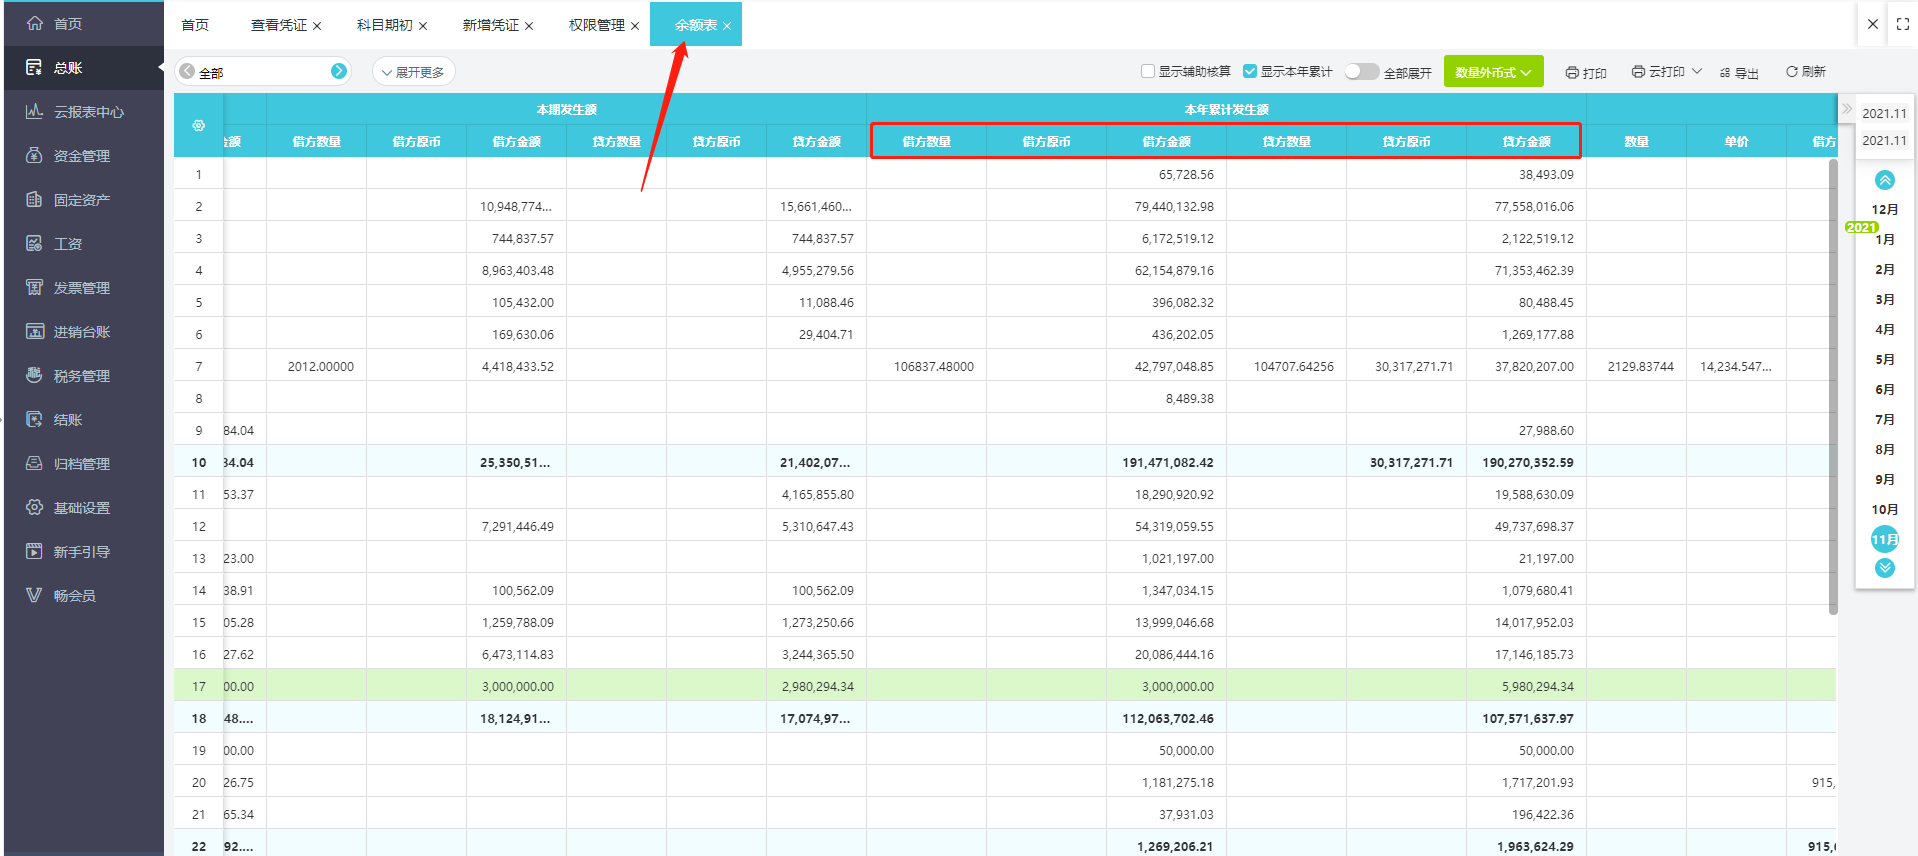
Task: Open 税务管理 from the sidebar menu
Action: [x=82, y=376]
